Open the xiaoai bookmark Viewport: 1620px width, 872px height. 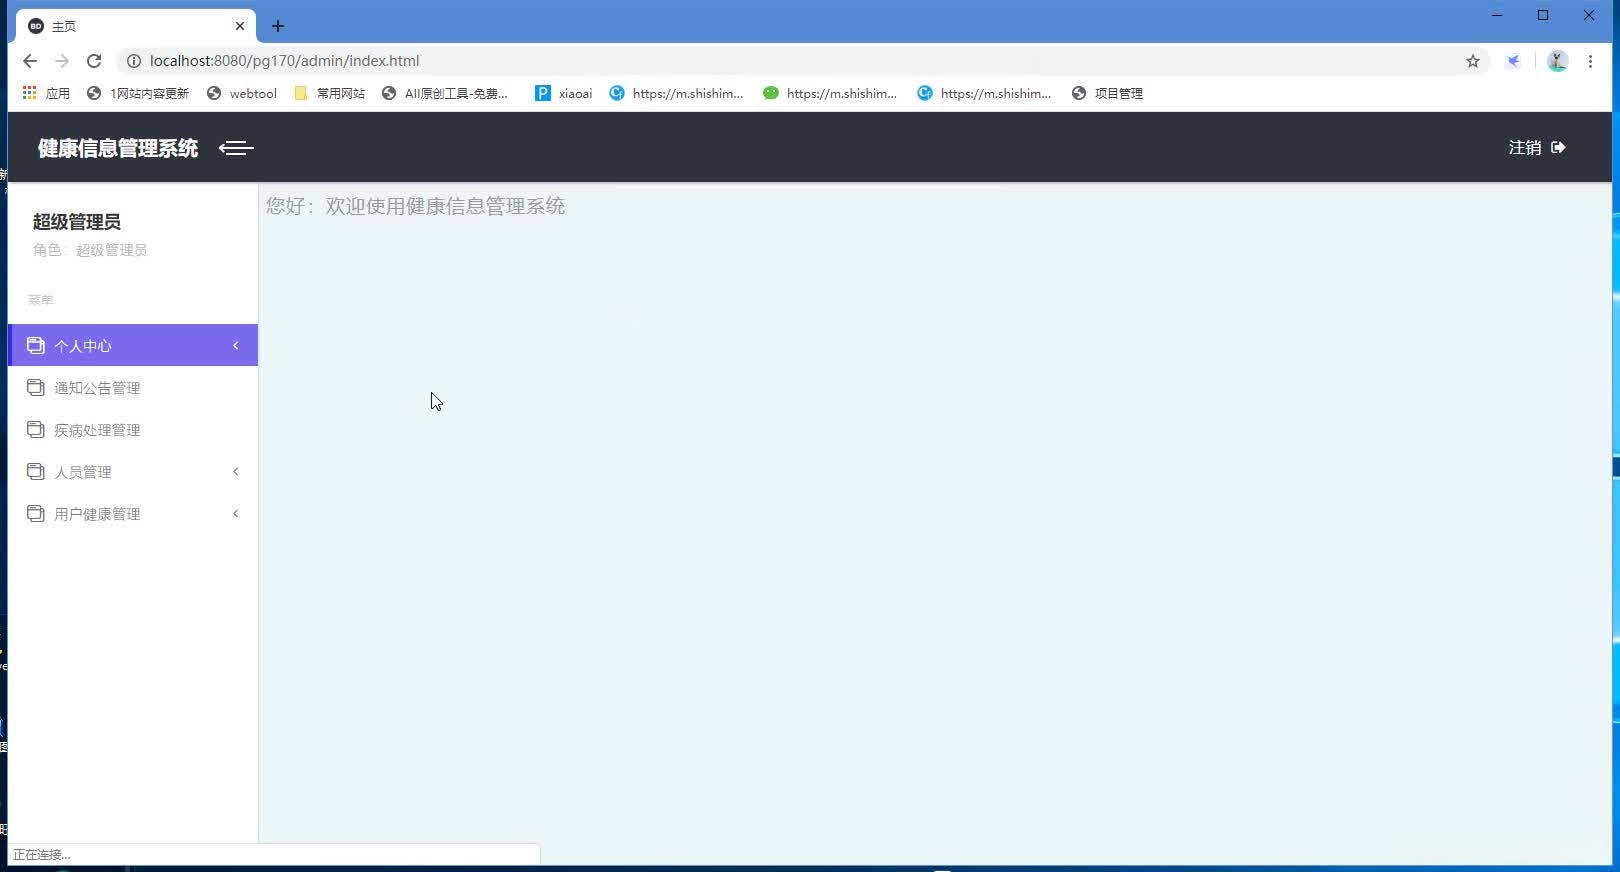pyautogui.click(x=564, y=93)
